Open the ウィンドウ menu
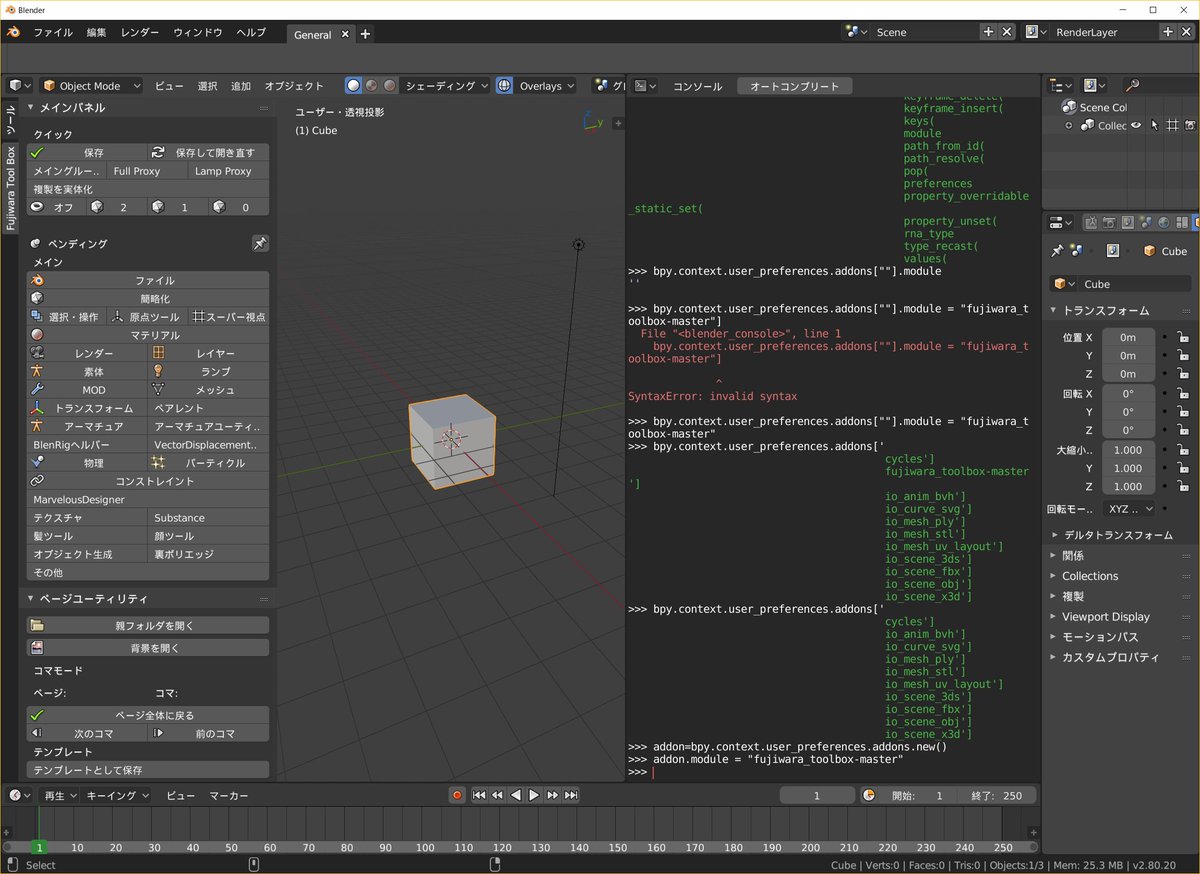This screenshot has height=874, width=1200. click(x=198, y=33)
